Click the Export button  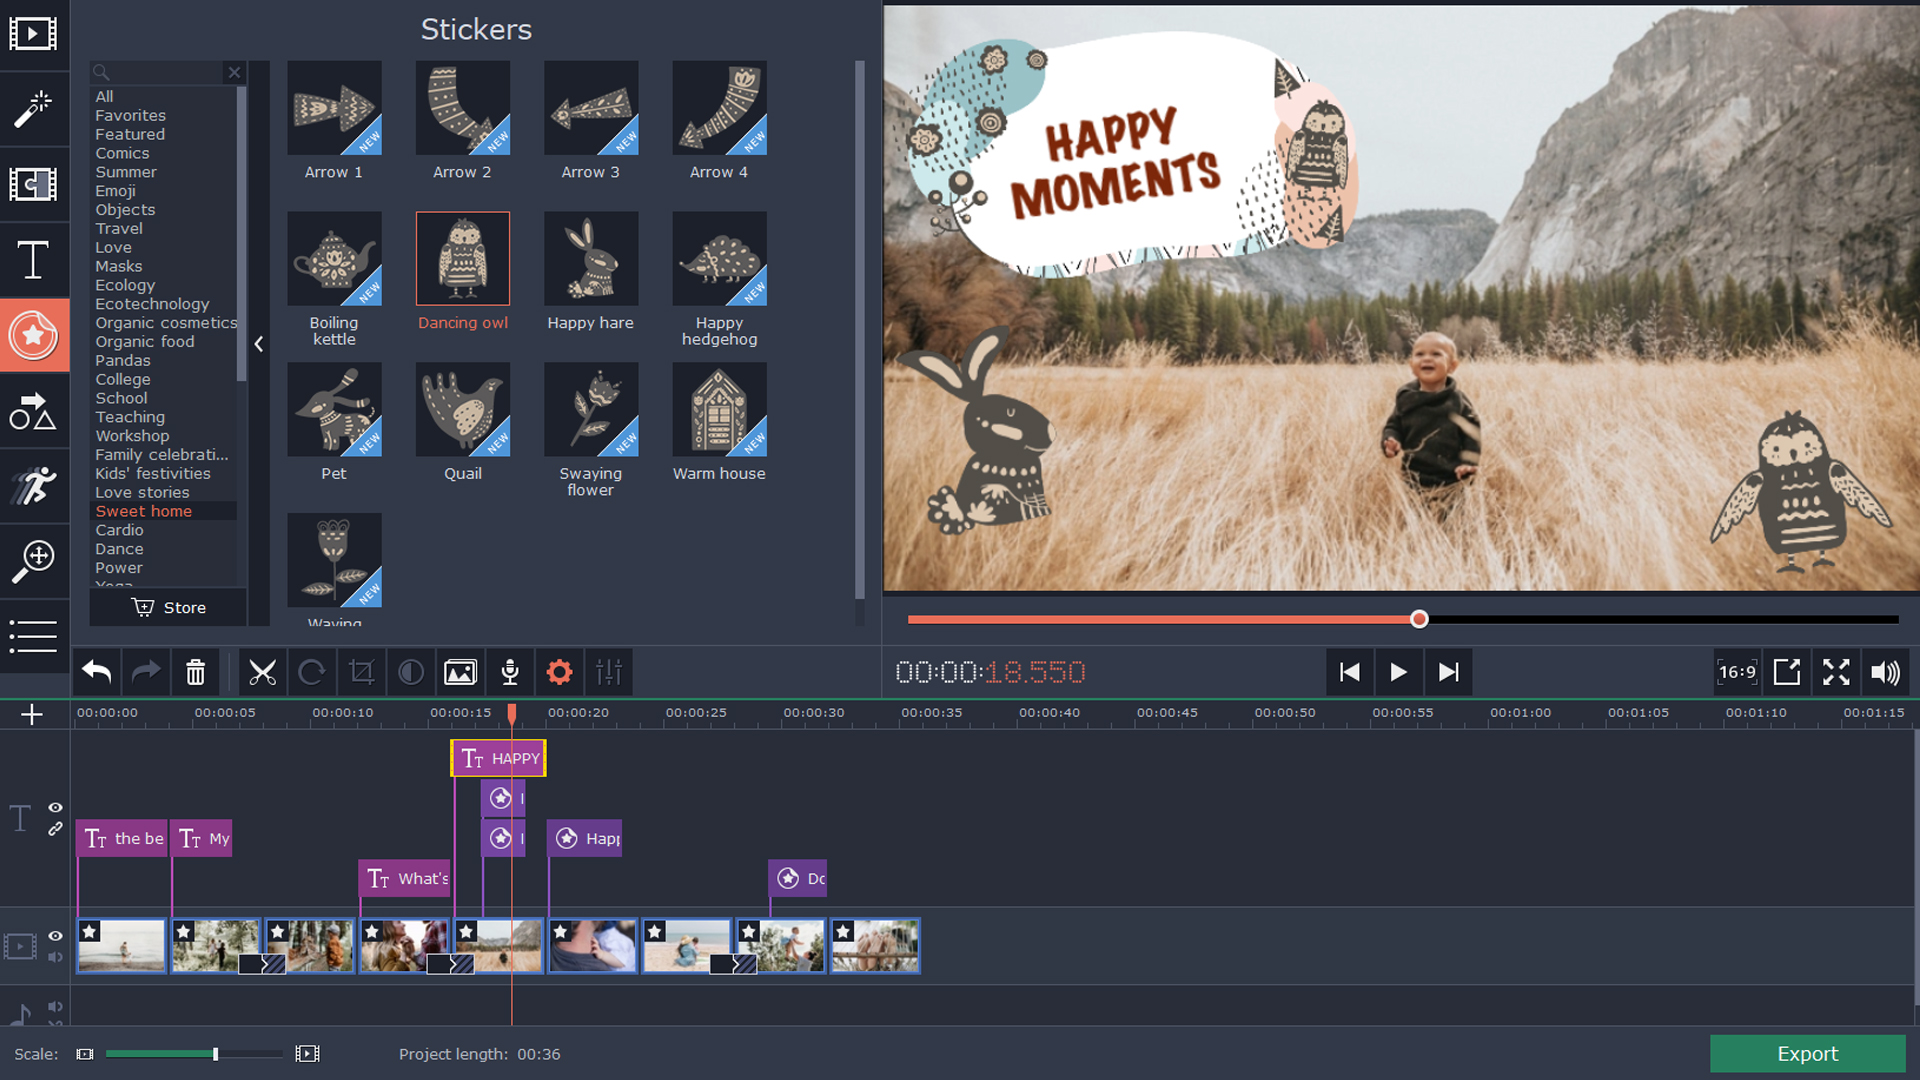1806,1053
